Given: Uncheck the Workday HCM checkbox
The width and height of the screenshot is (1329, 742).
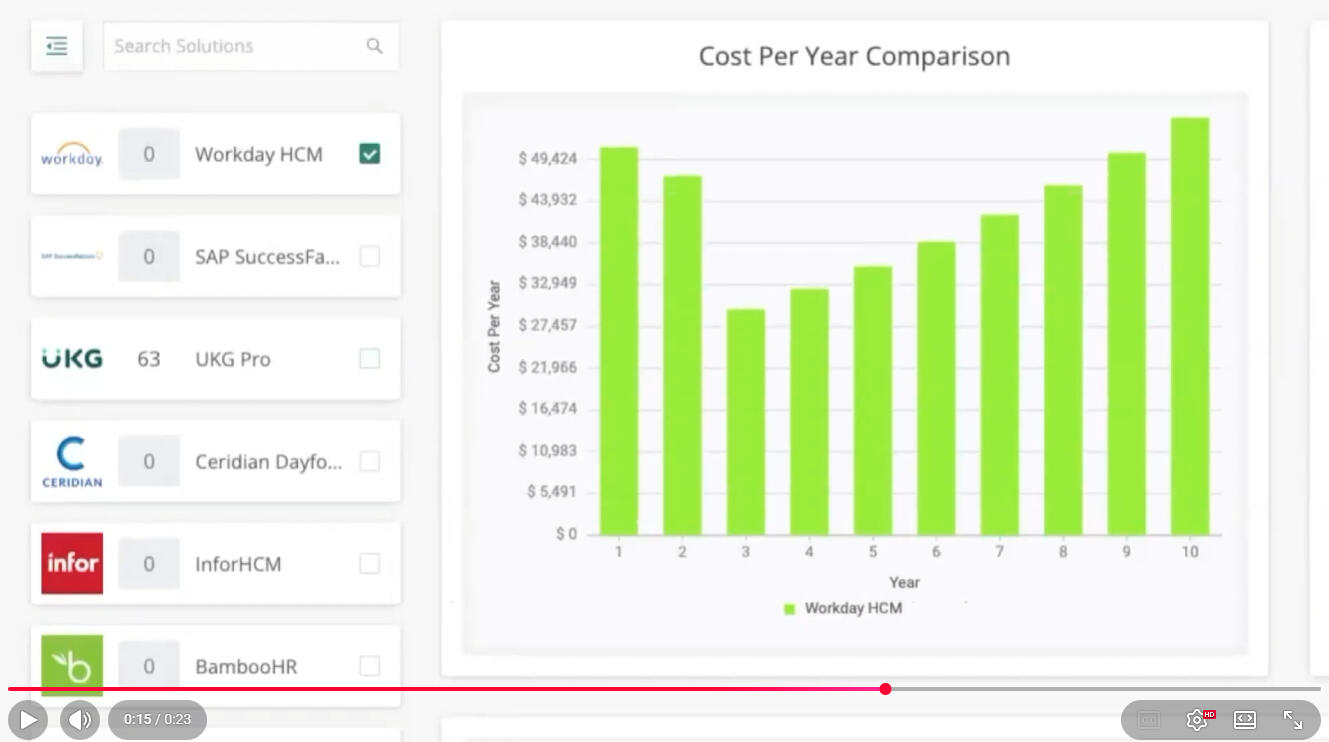Looking at the screenshot, I should (x=370, y=154).
